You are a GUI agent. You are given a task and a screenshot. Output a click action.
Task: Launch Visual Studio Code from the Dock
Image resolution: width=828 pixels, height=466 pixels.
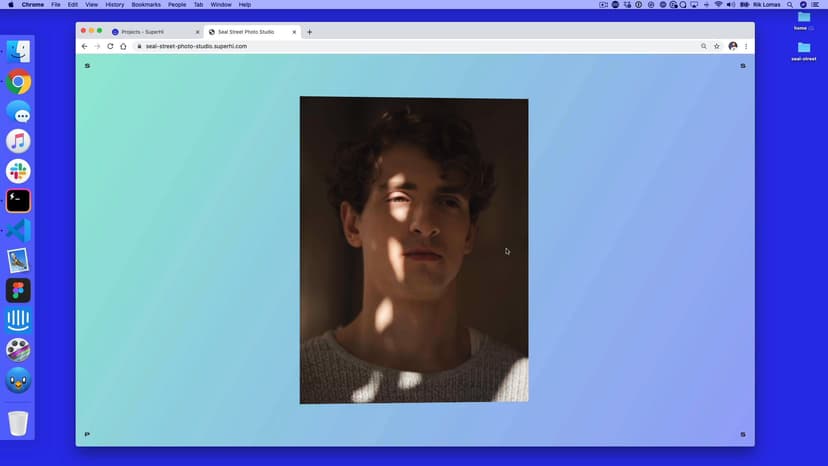18,231
